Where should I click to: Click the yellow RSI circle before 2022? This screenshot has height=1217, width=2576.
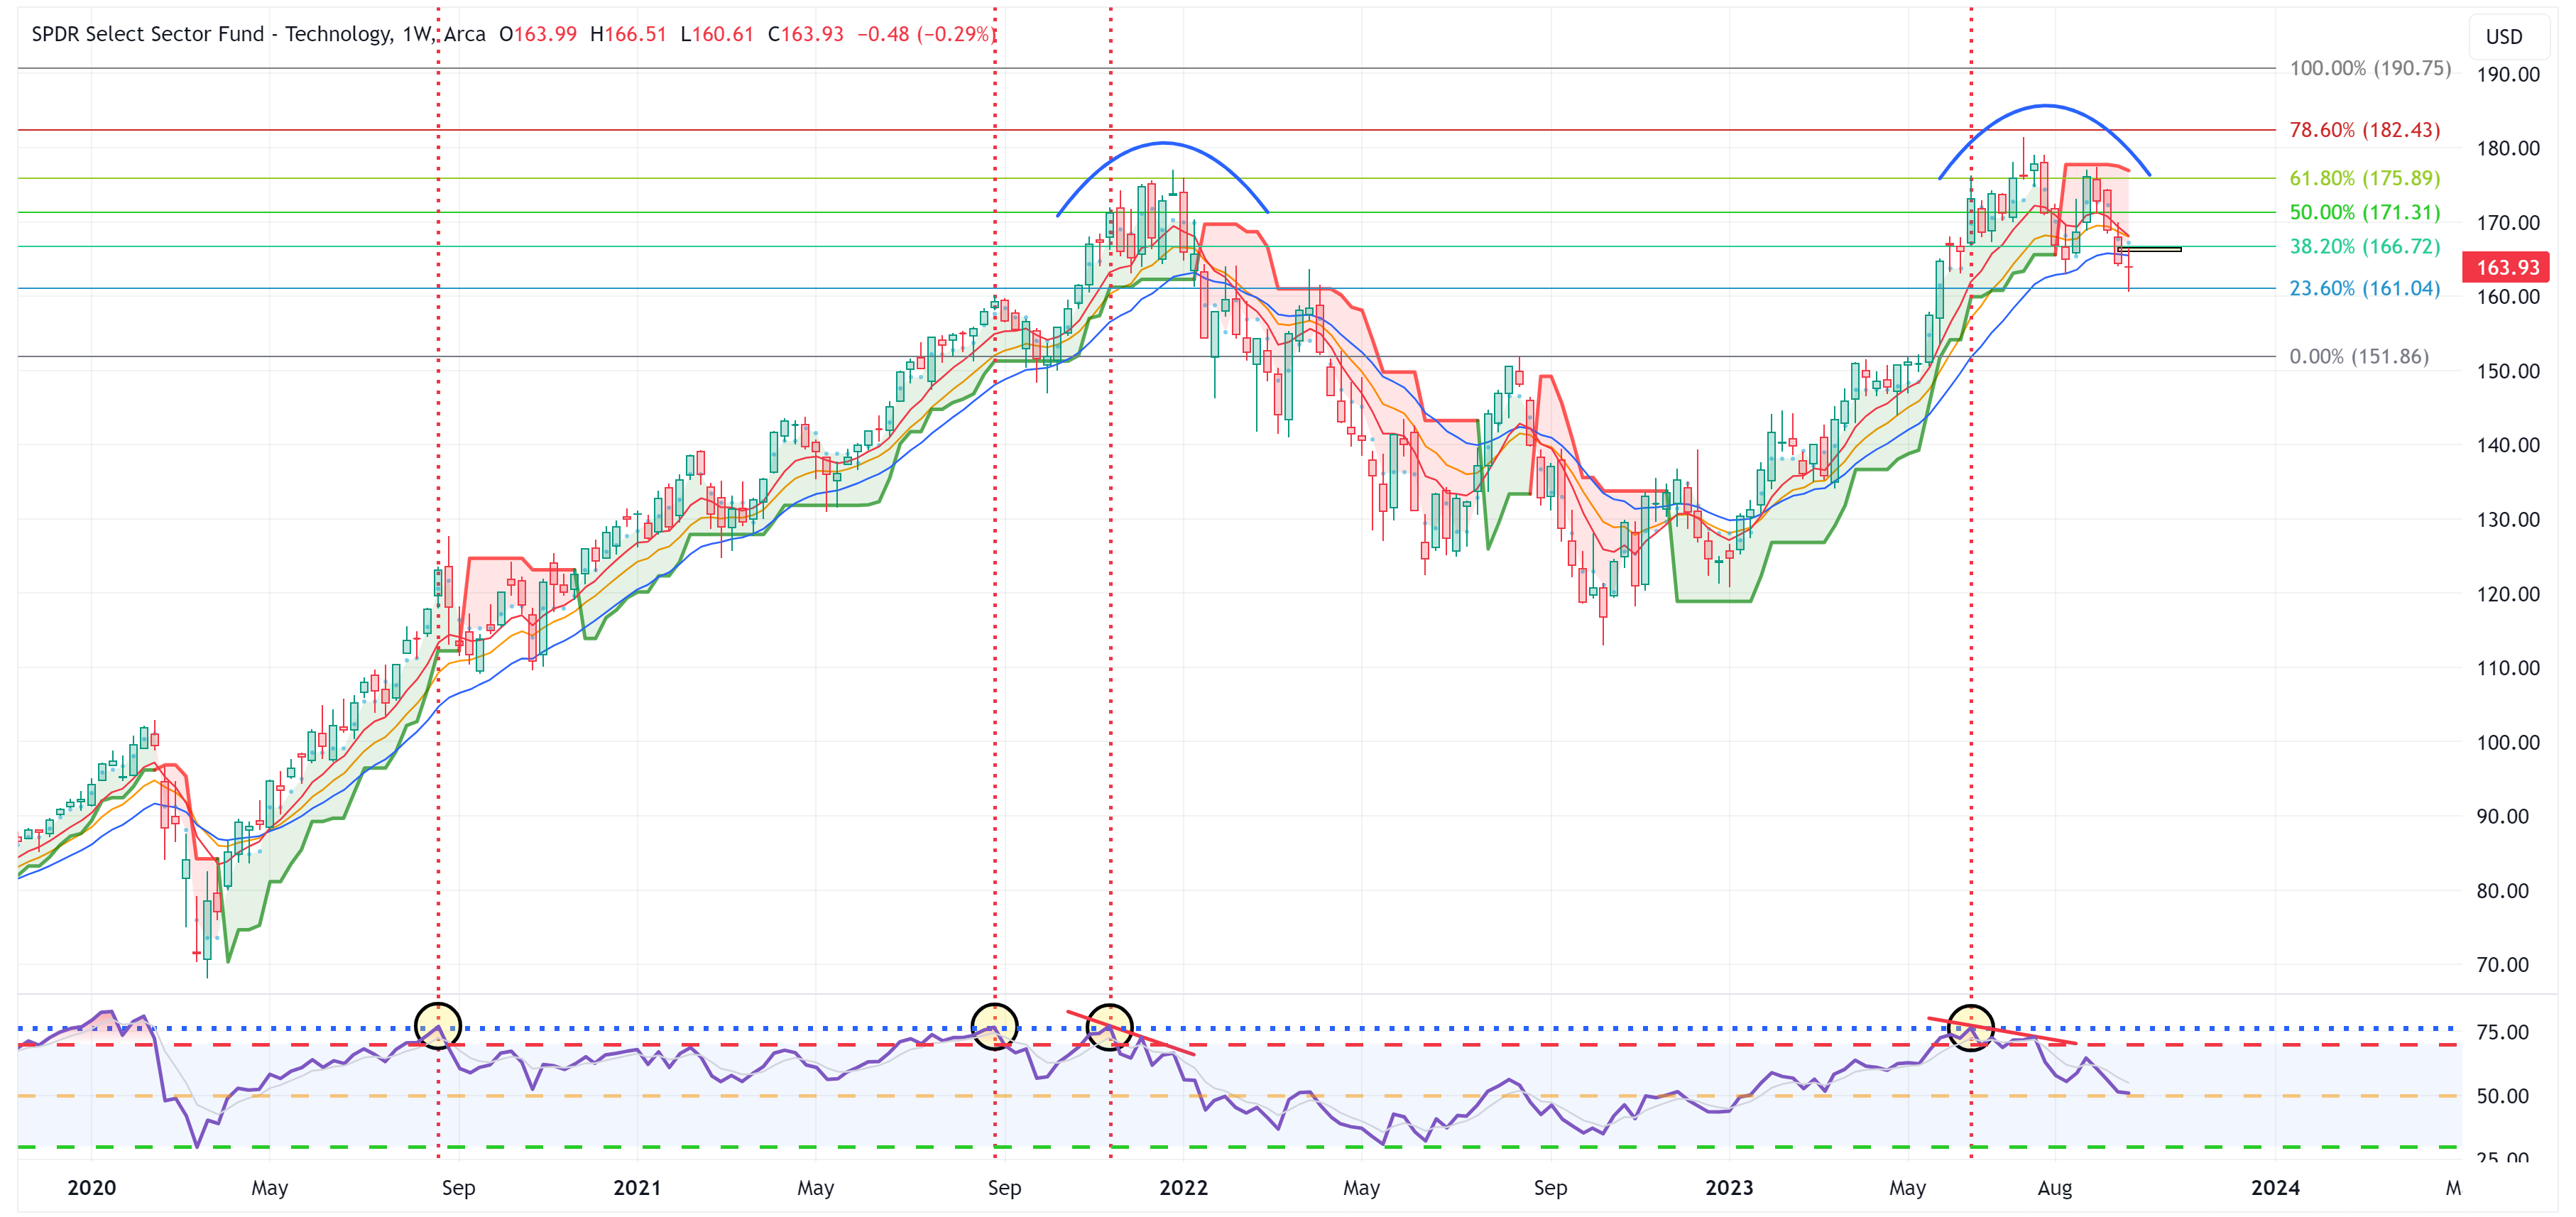[1110, 1027]
